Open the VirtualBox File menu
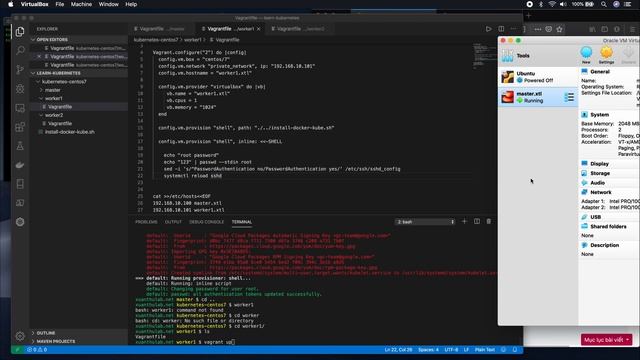This screenshot has height=360, width=640. click(x=60, y=4)
